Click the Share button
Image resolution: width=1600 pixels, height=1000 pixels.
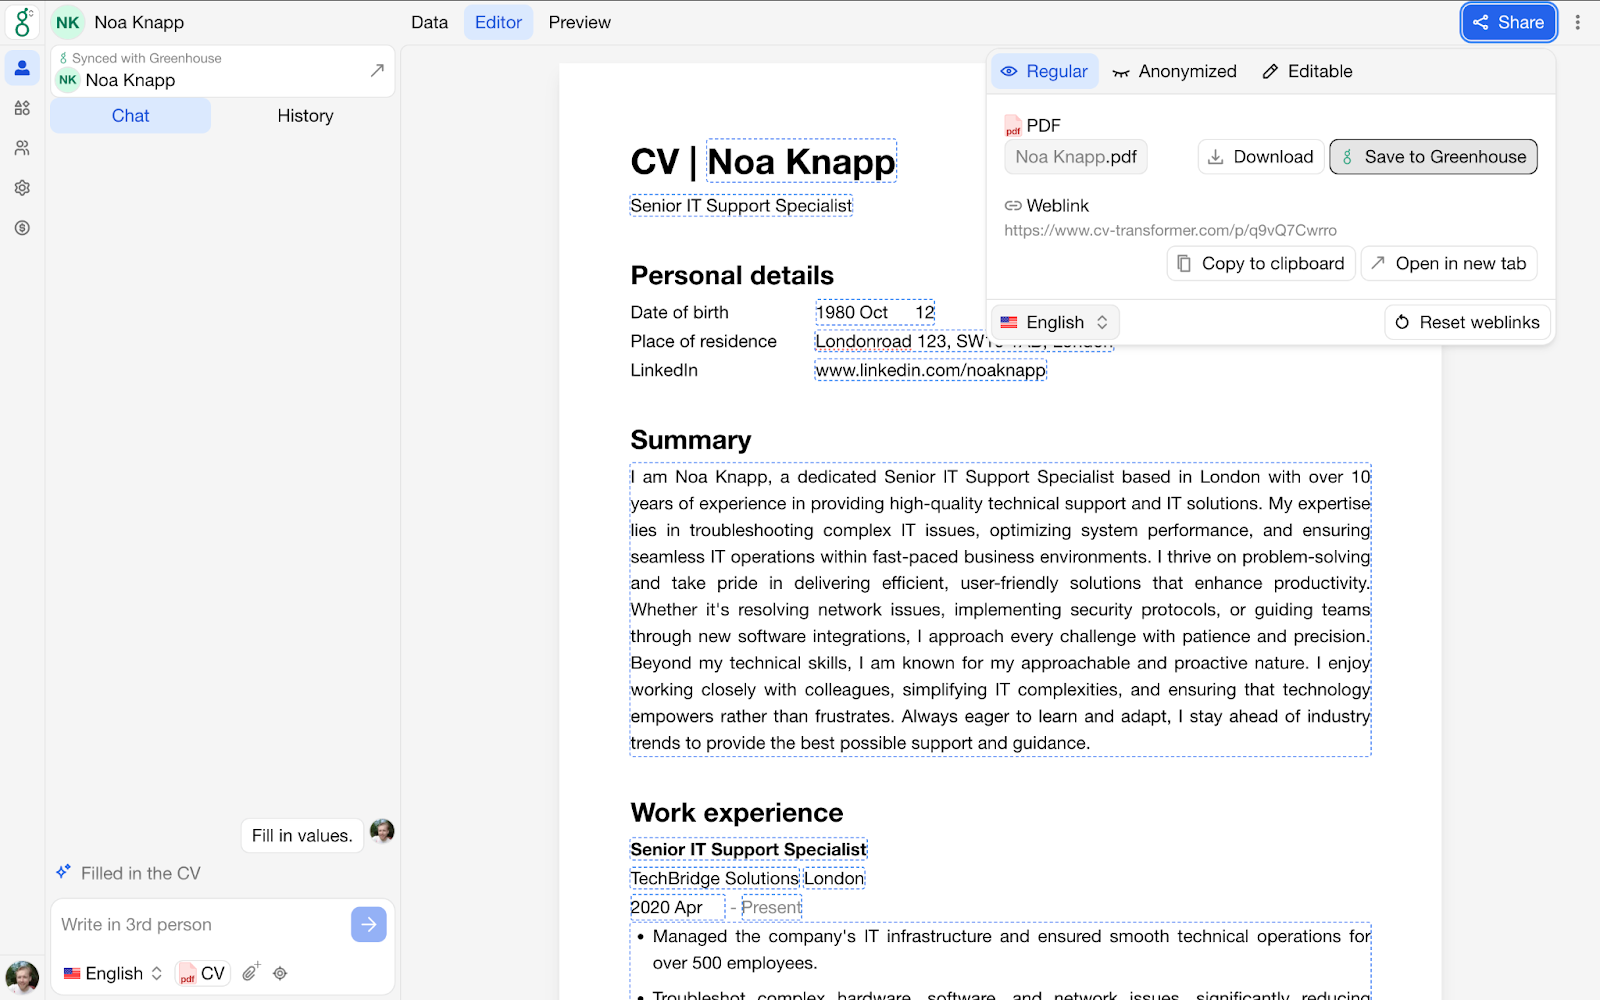[1508, 22]
